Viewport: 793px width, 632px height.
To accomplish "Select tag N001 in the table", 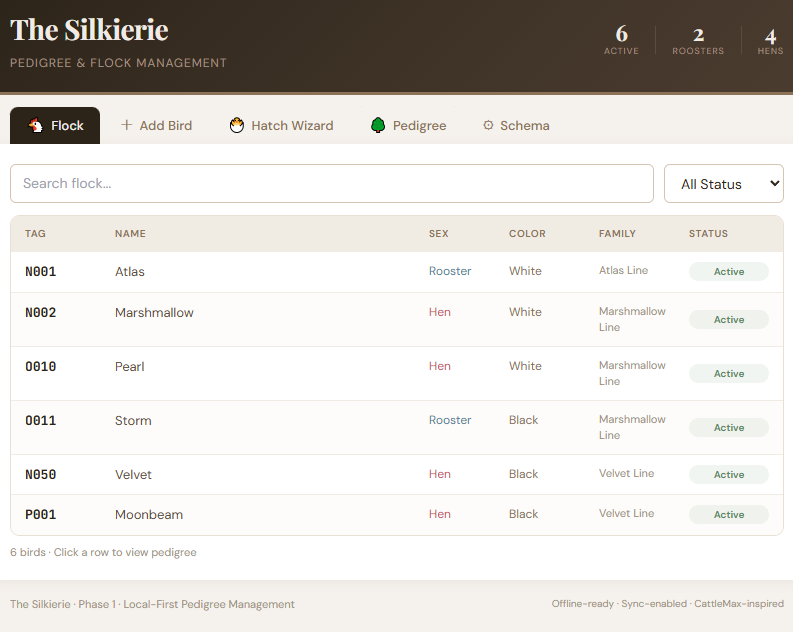I will (x=40, y=272).
